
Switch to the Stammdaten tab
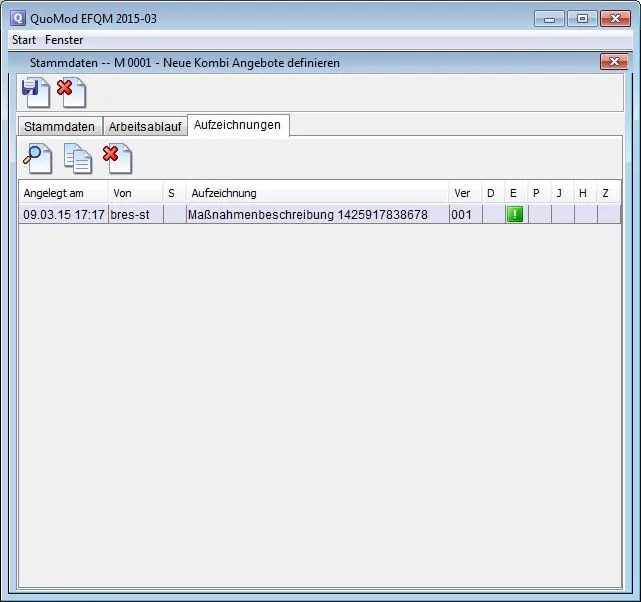(x=60, y=127)
